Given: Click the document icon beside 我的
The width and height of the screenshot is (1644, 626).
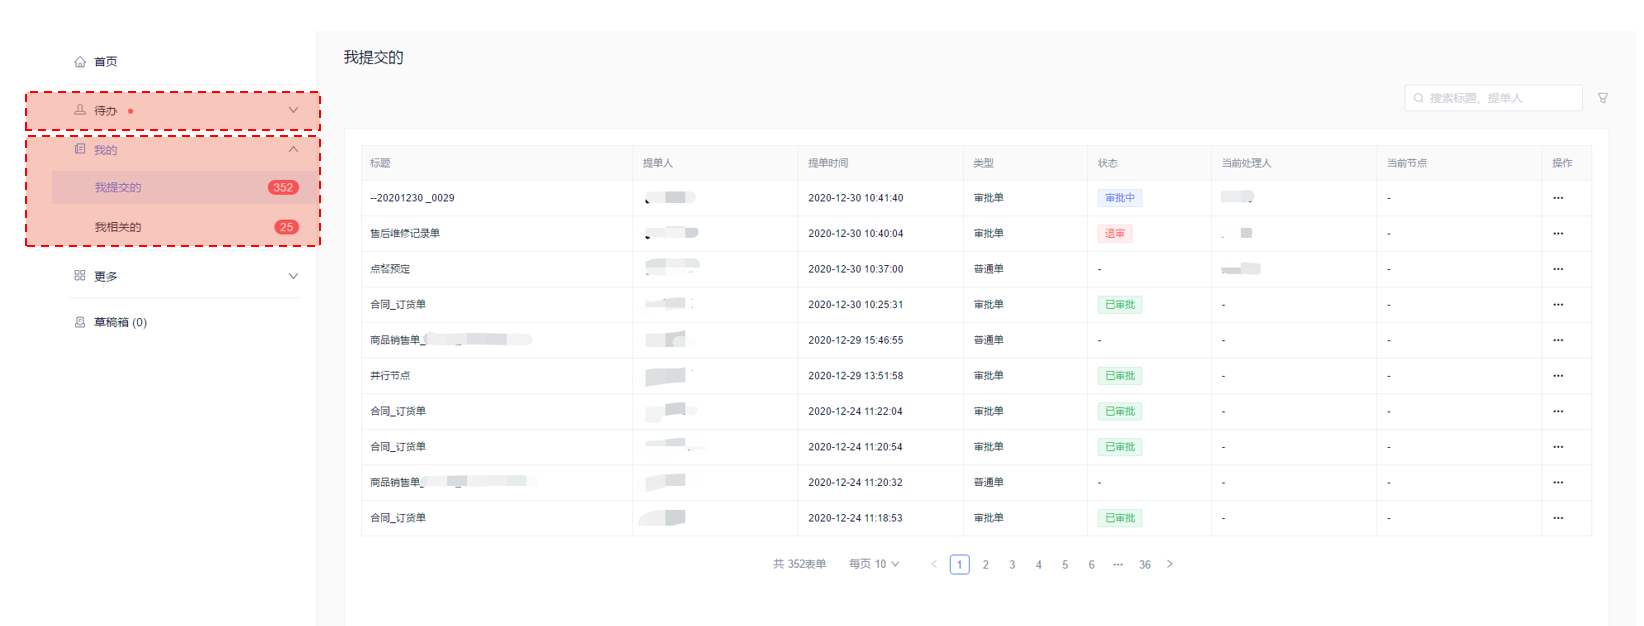Looking at the screenshot, I should (80, 149).
